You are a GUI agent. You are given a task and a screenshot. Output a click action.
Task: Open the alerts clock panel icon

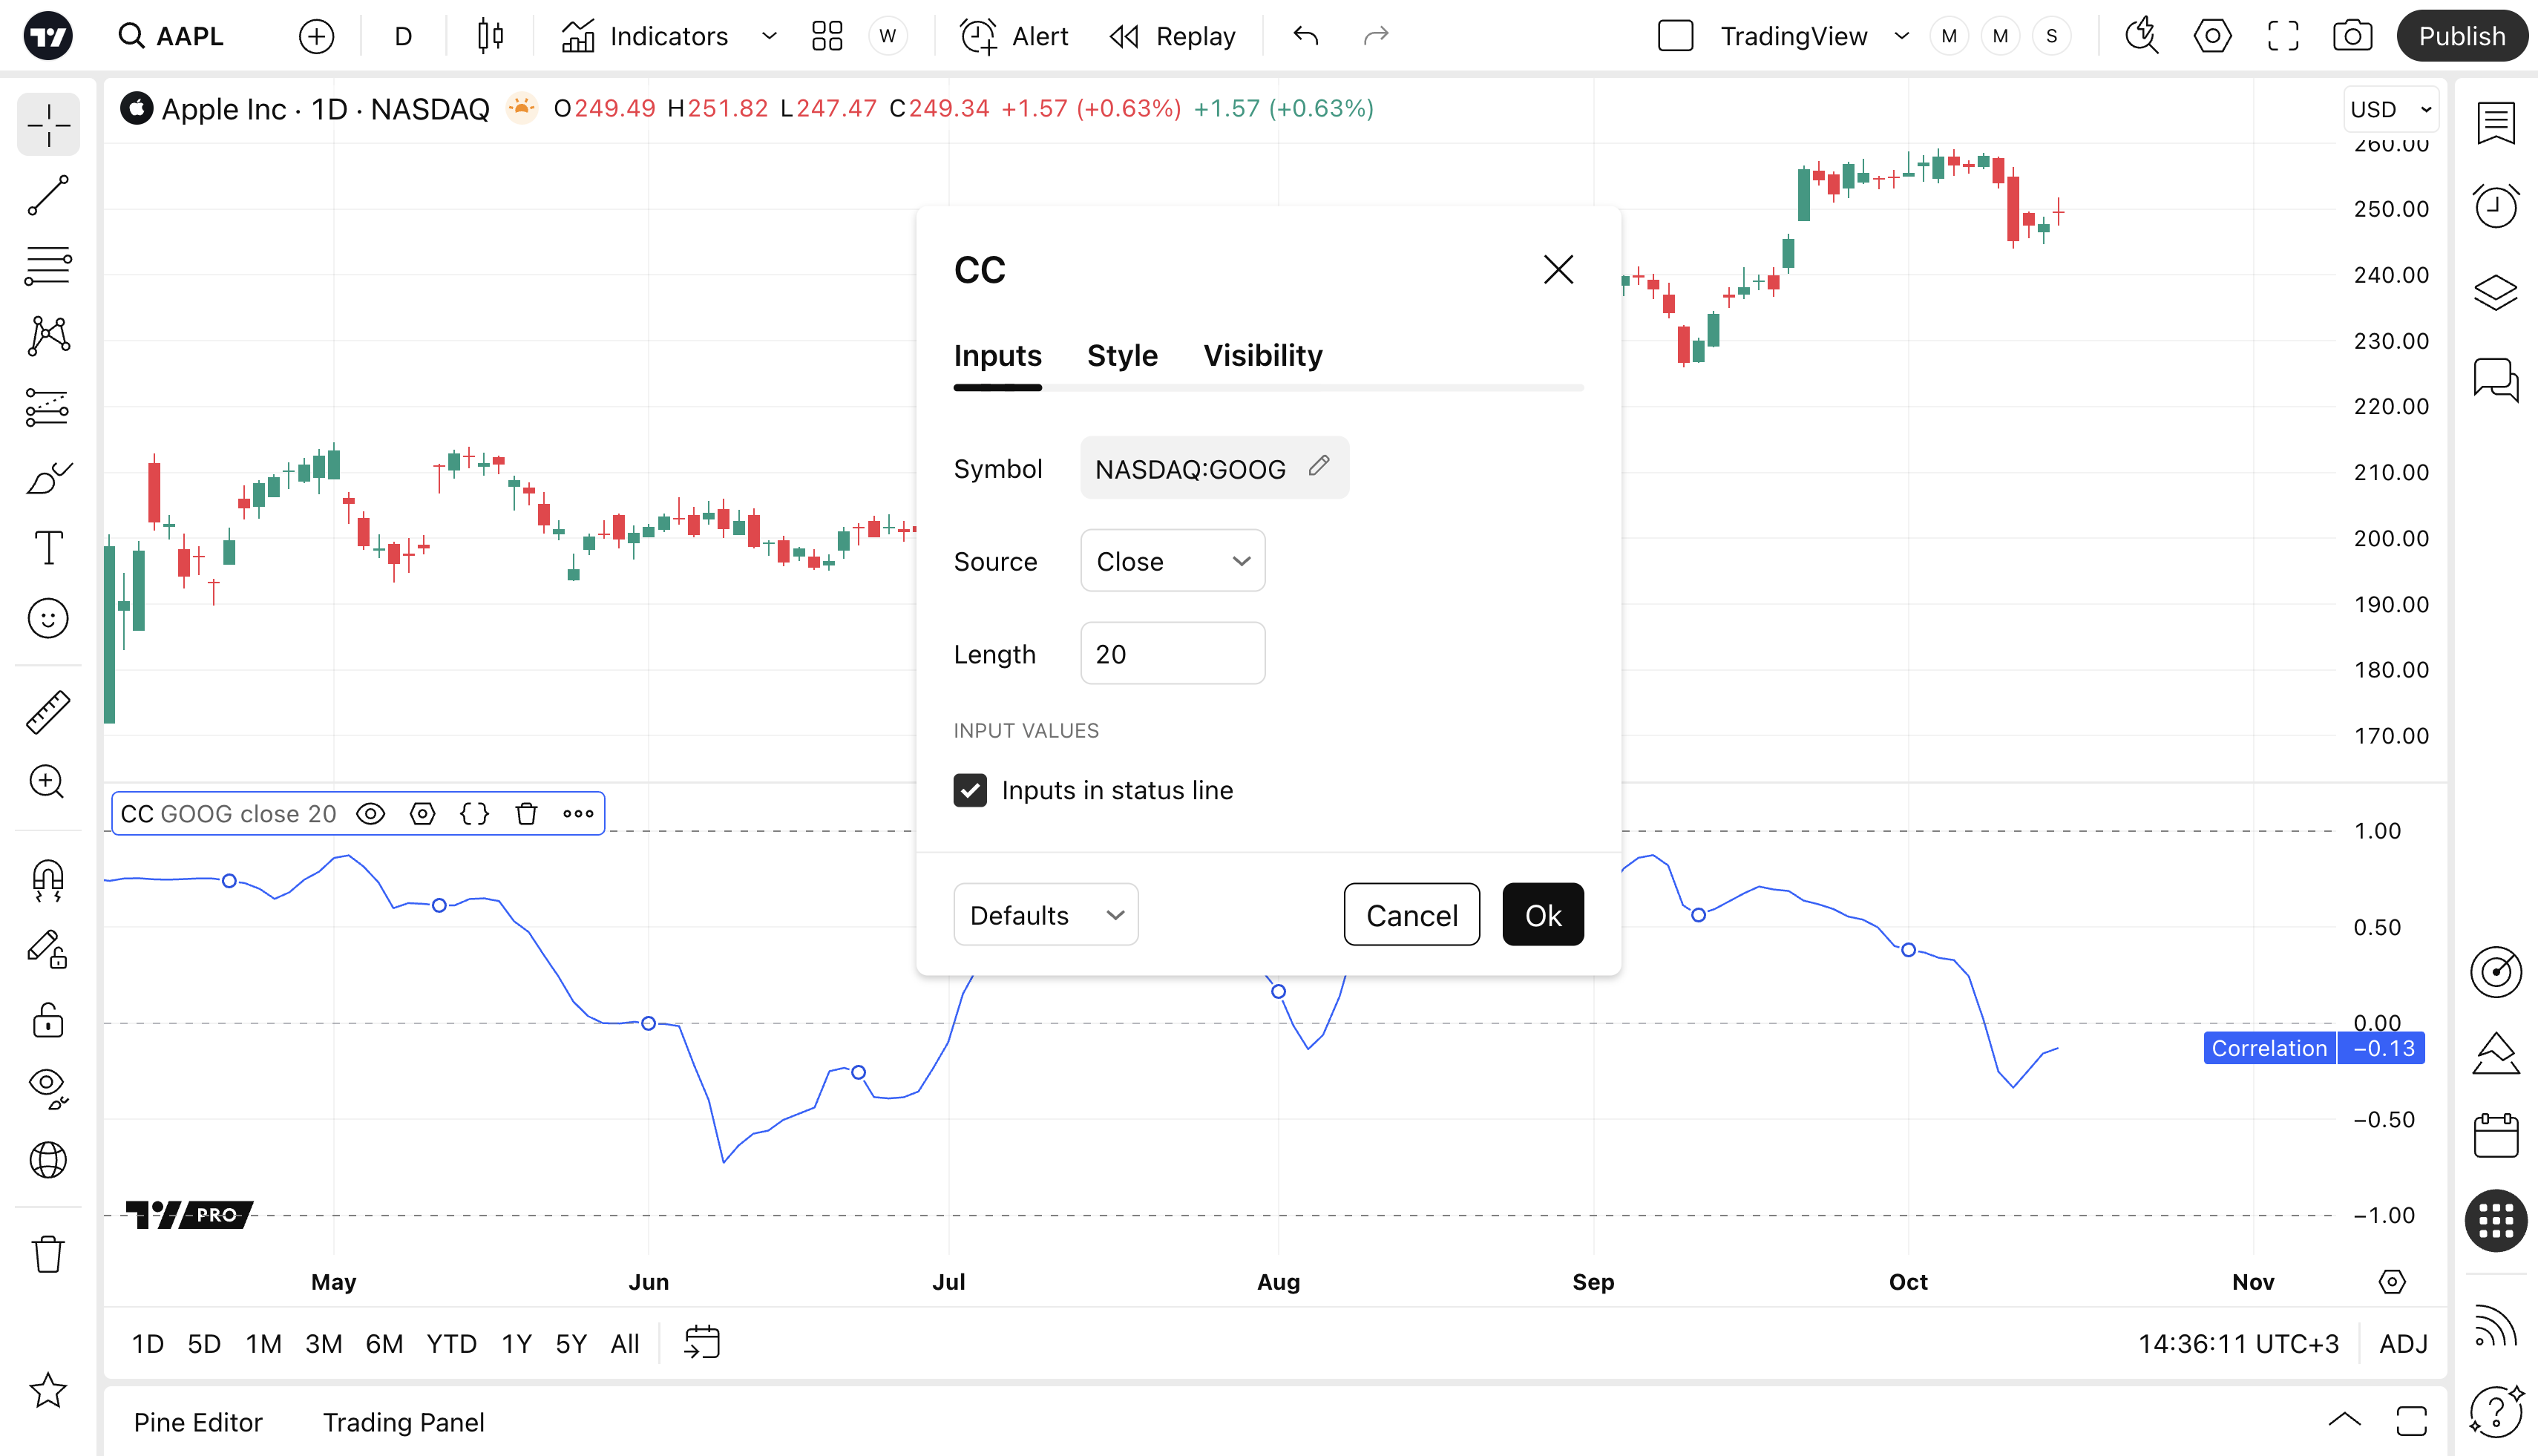pos(2495,208)
